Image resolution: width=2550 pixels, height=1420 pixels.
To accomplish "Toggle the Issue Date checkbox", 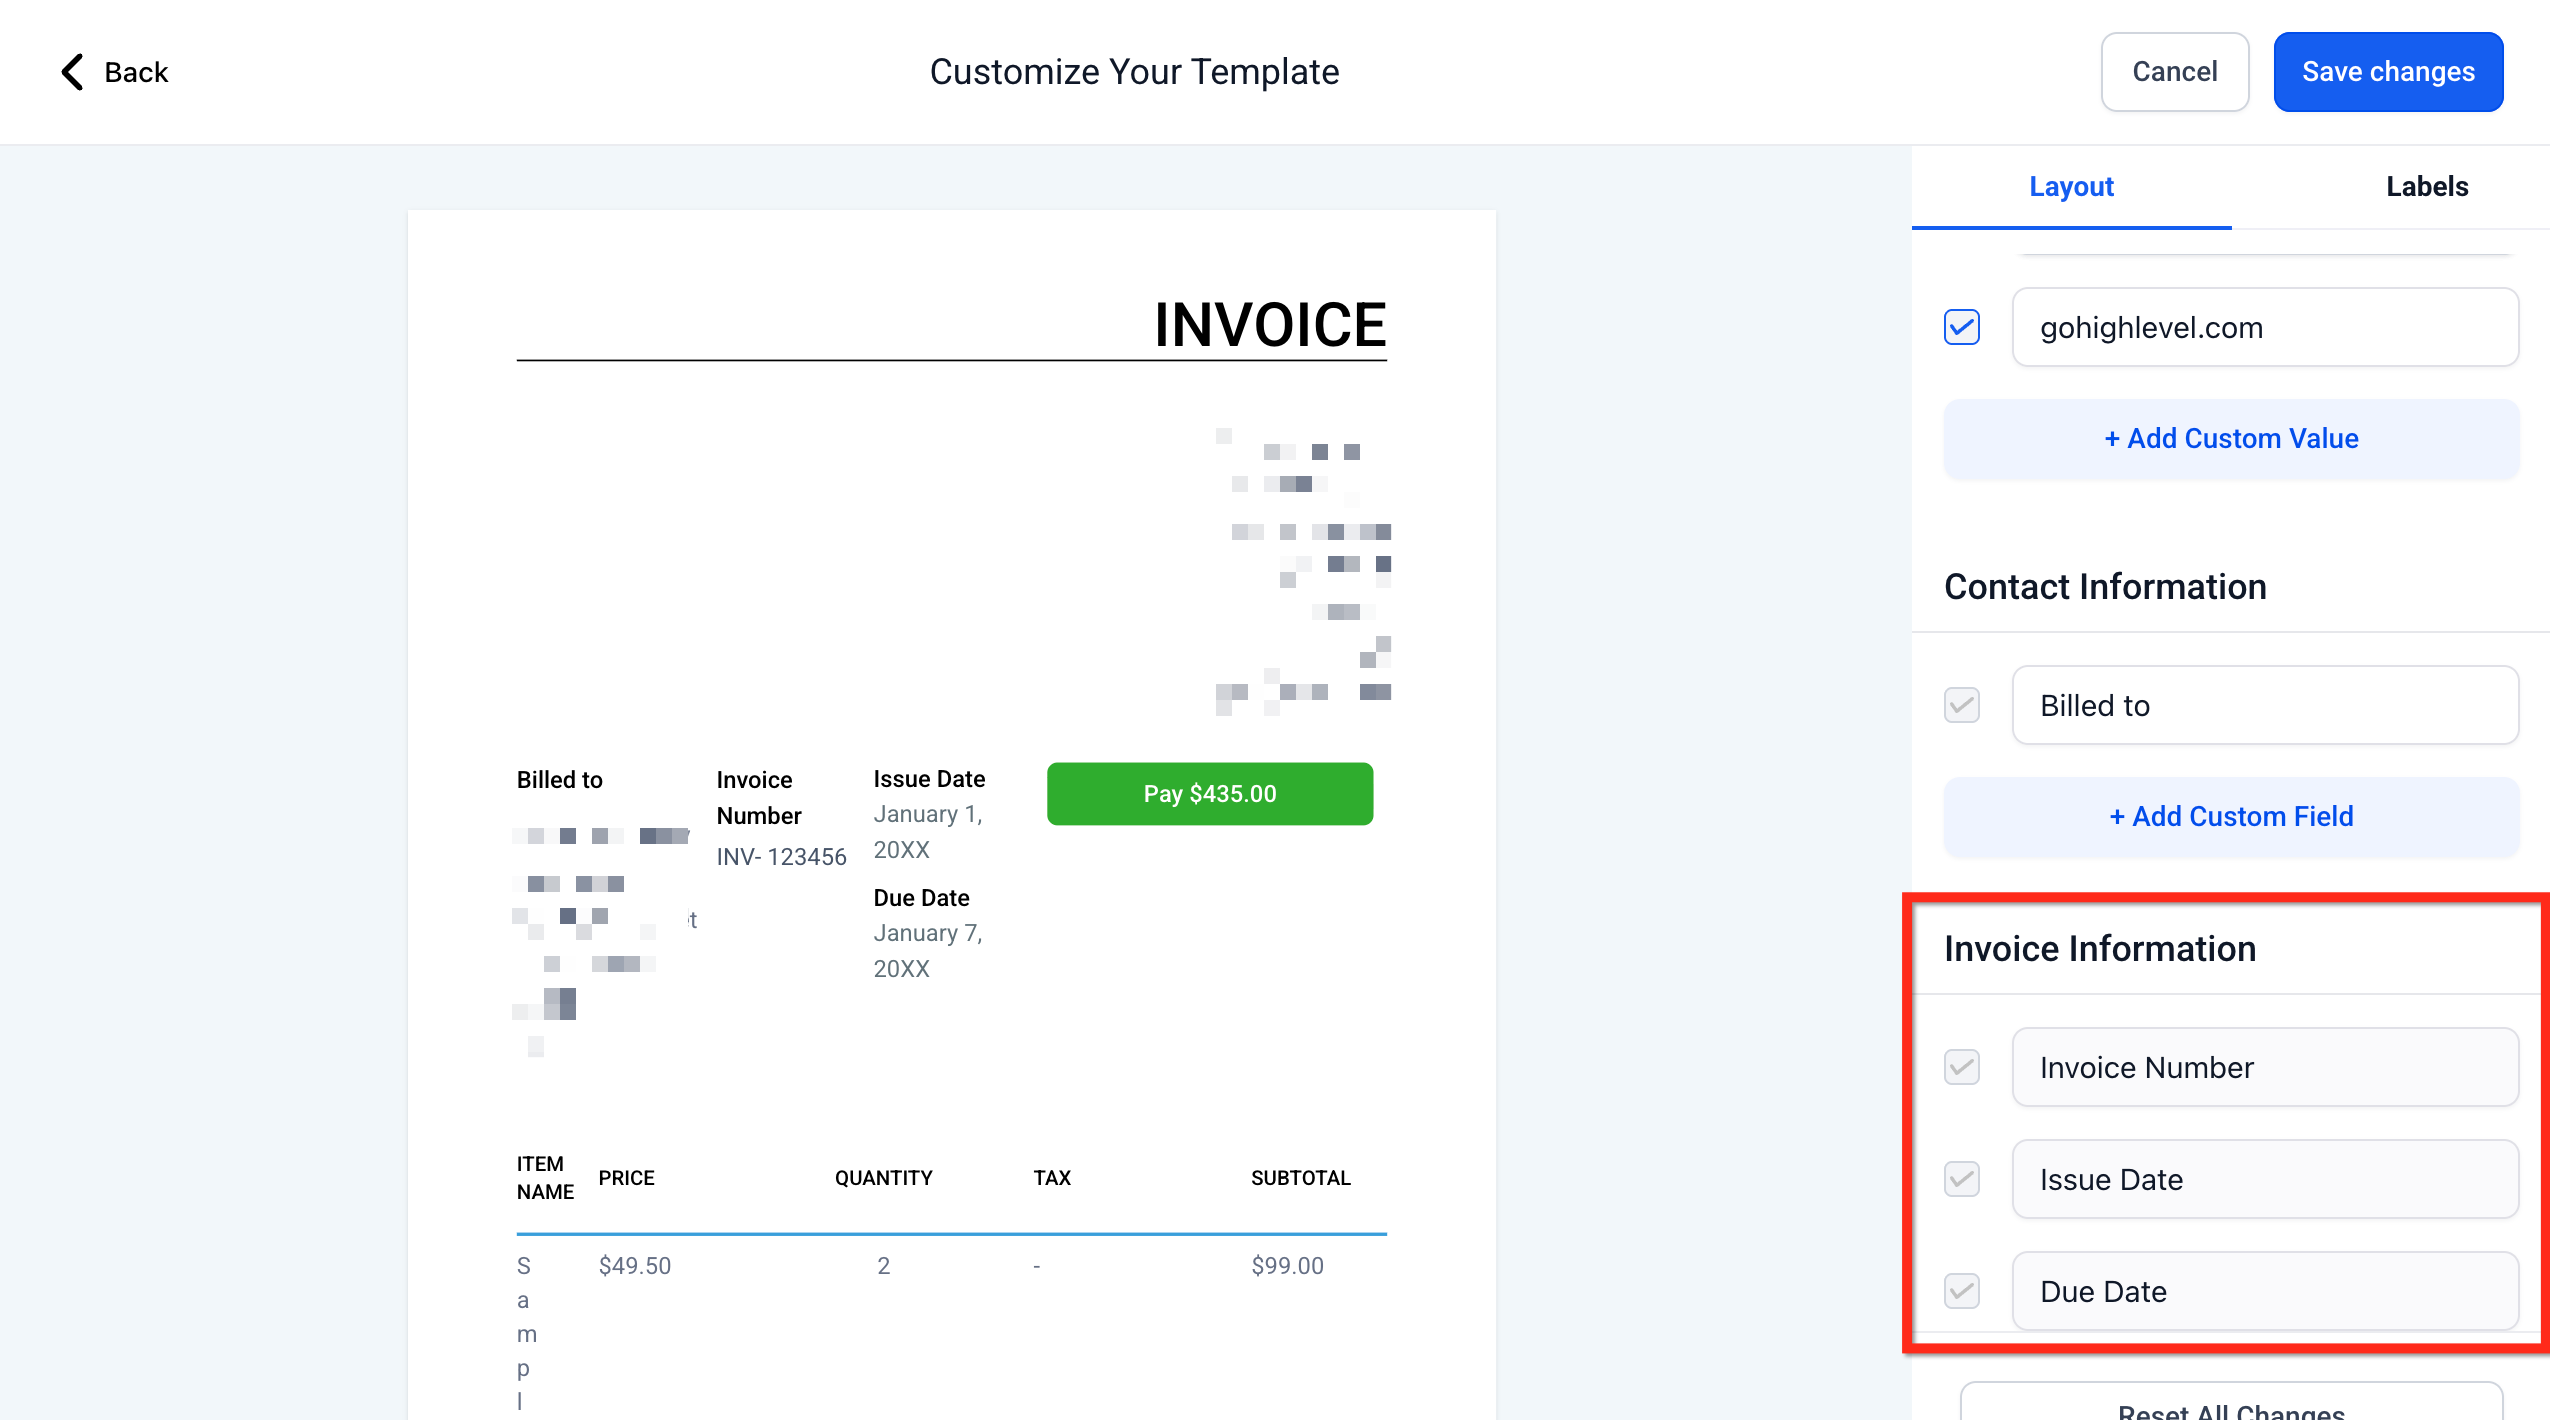I will pyautogui.click(x=1961, y=1179).
